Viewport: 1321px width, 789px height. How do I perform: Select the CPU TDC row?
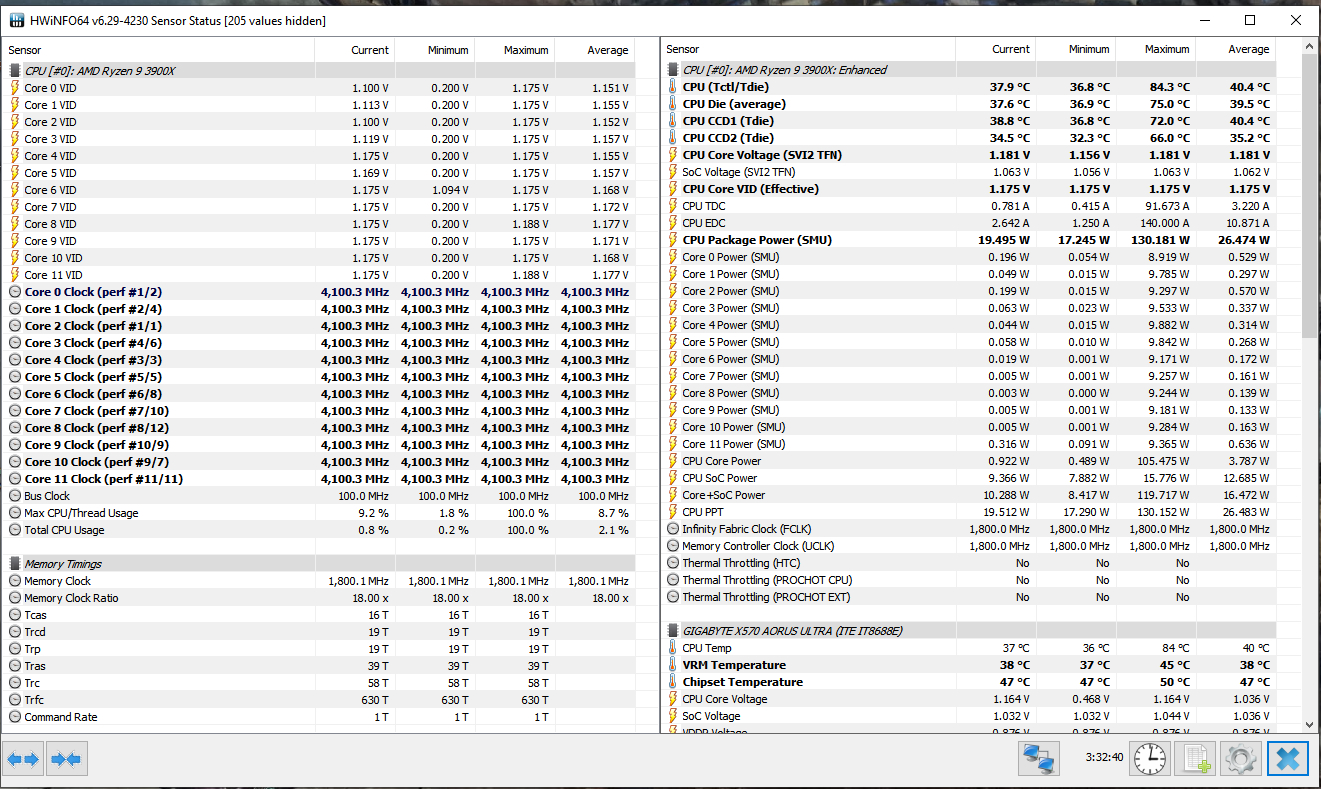969,206
